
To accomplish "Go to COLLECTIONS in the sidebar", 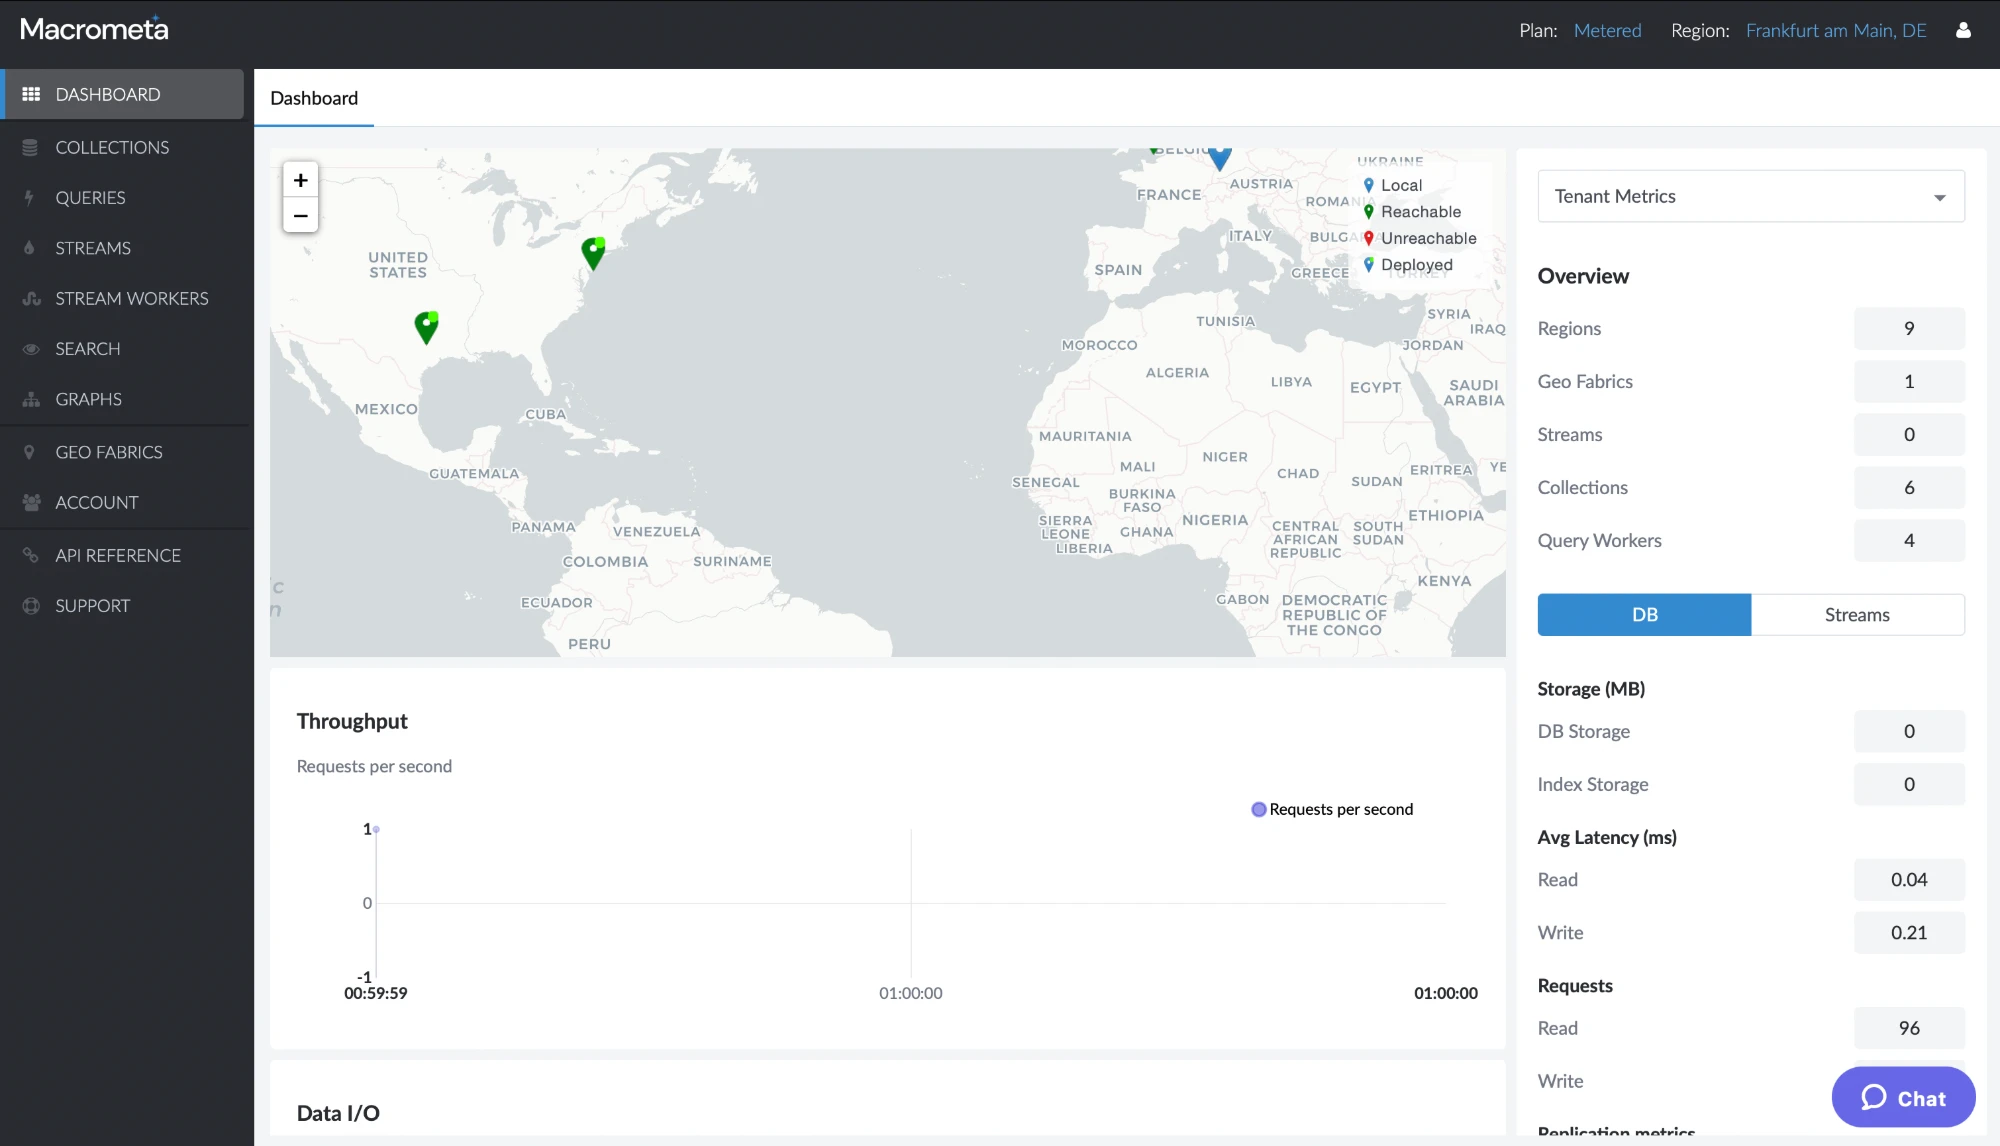I will click(x=112, y=147).
